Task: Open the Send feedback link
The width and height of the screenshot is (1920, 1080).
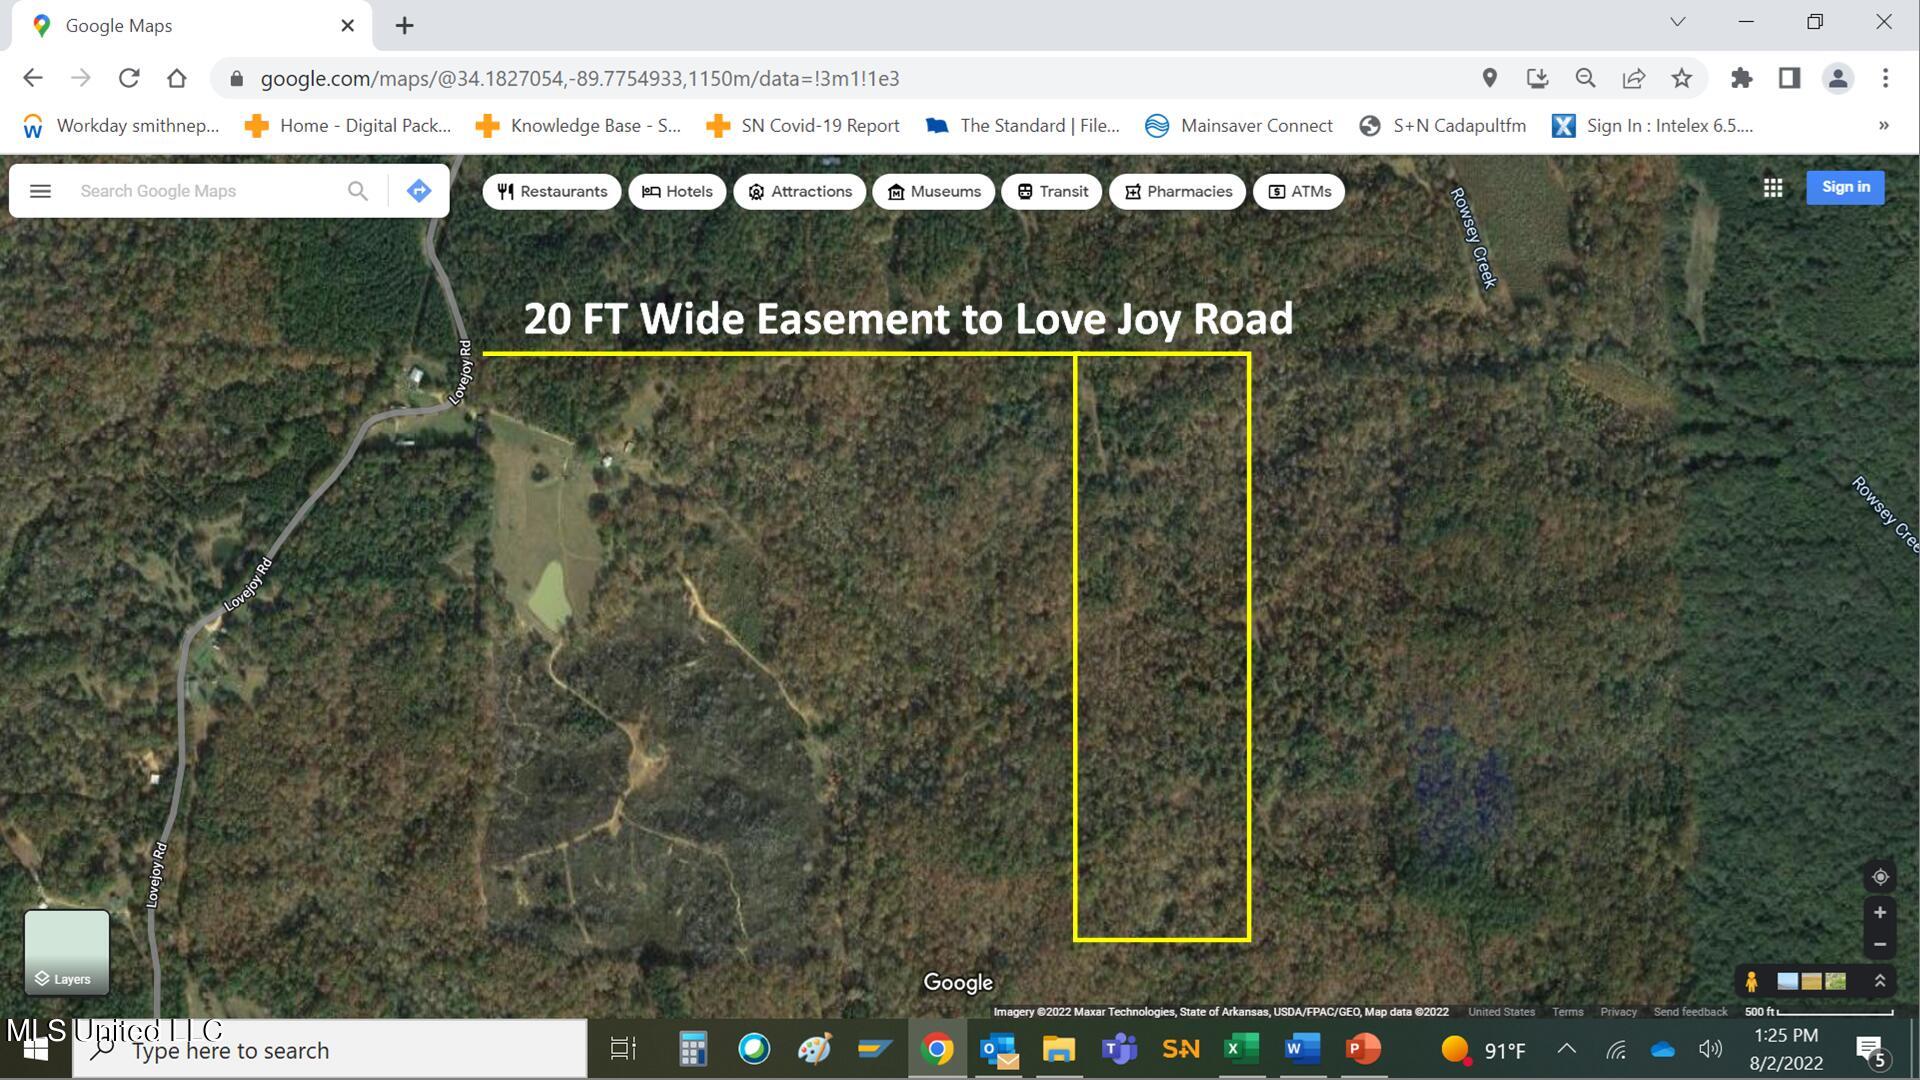Action: point(1690,1012)
